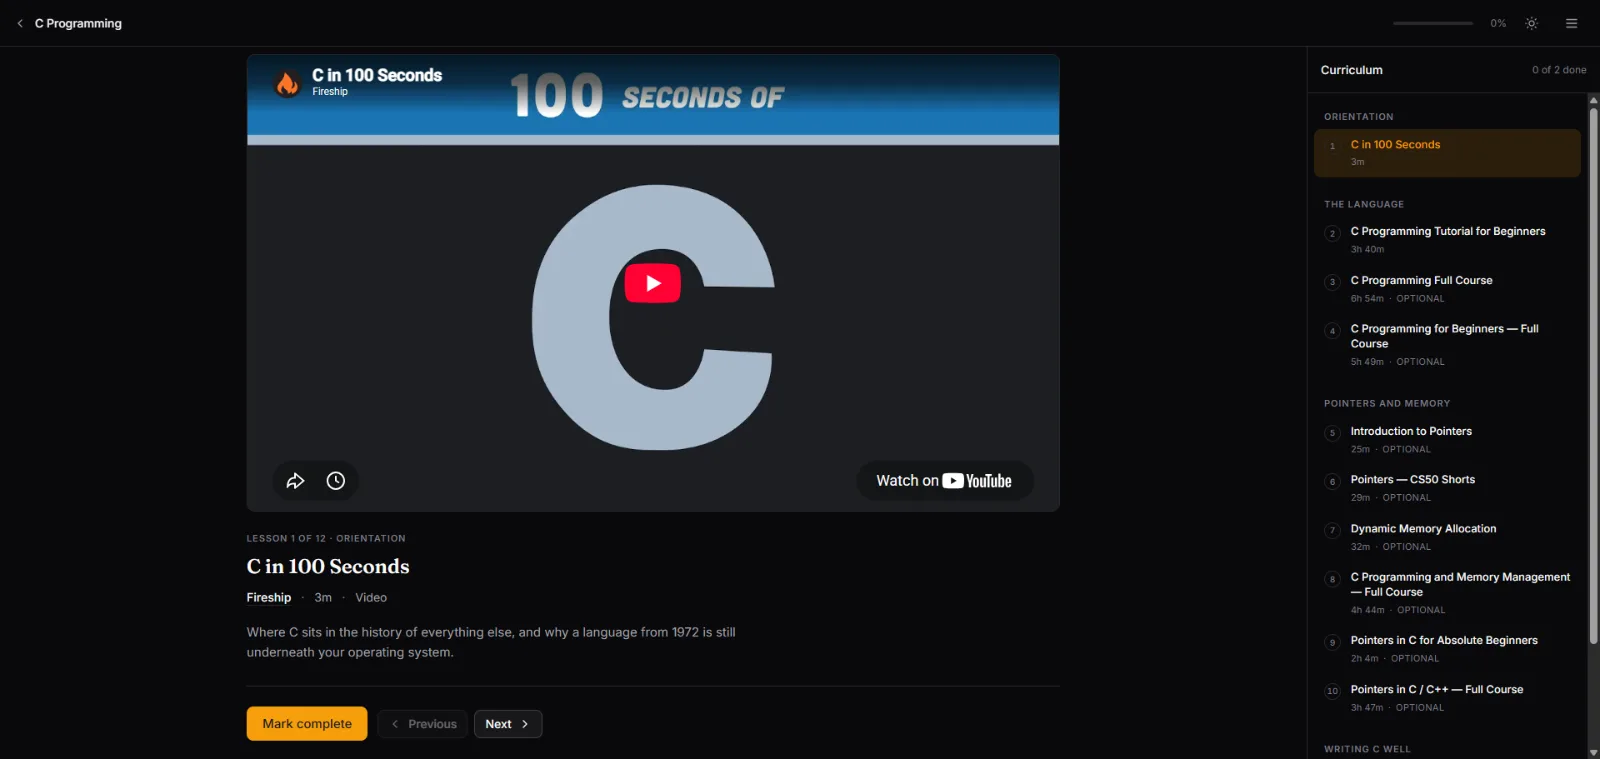Click the Fireship author link below title

point(269,597)
